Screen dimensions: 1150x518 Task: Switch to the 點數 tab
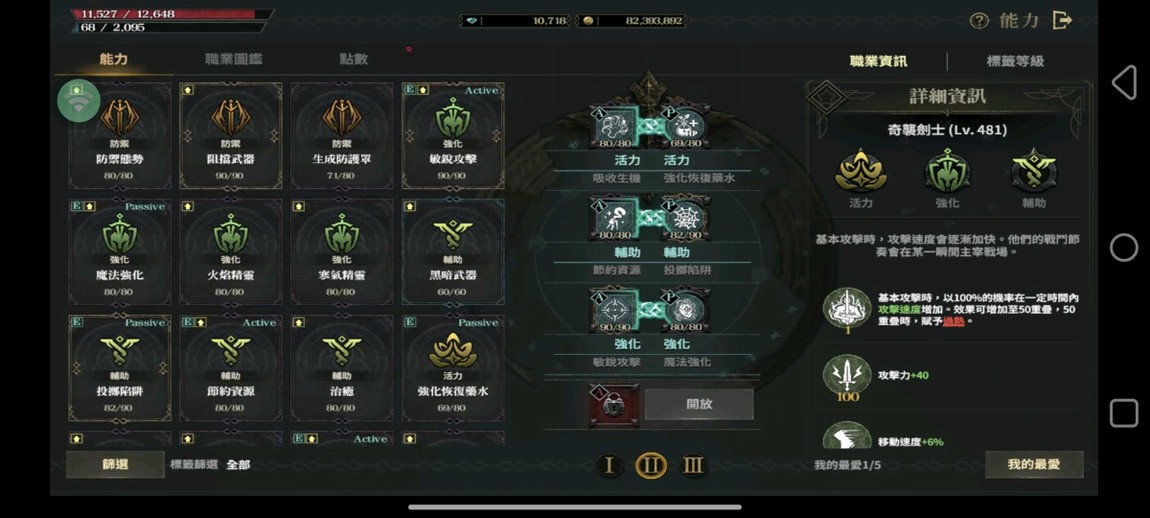pos(354,59)
